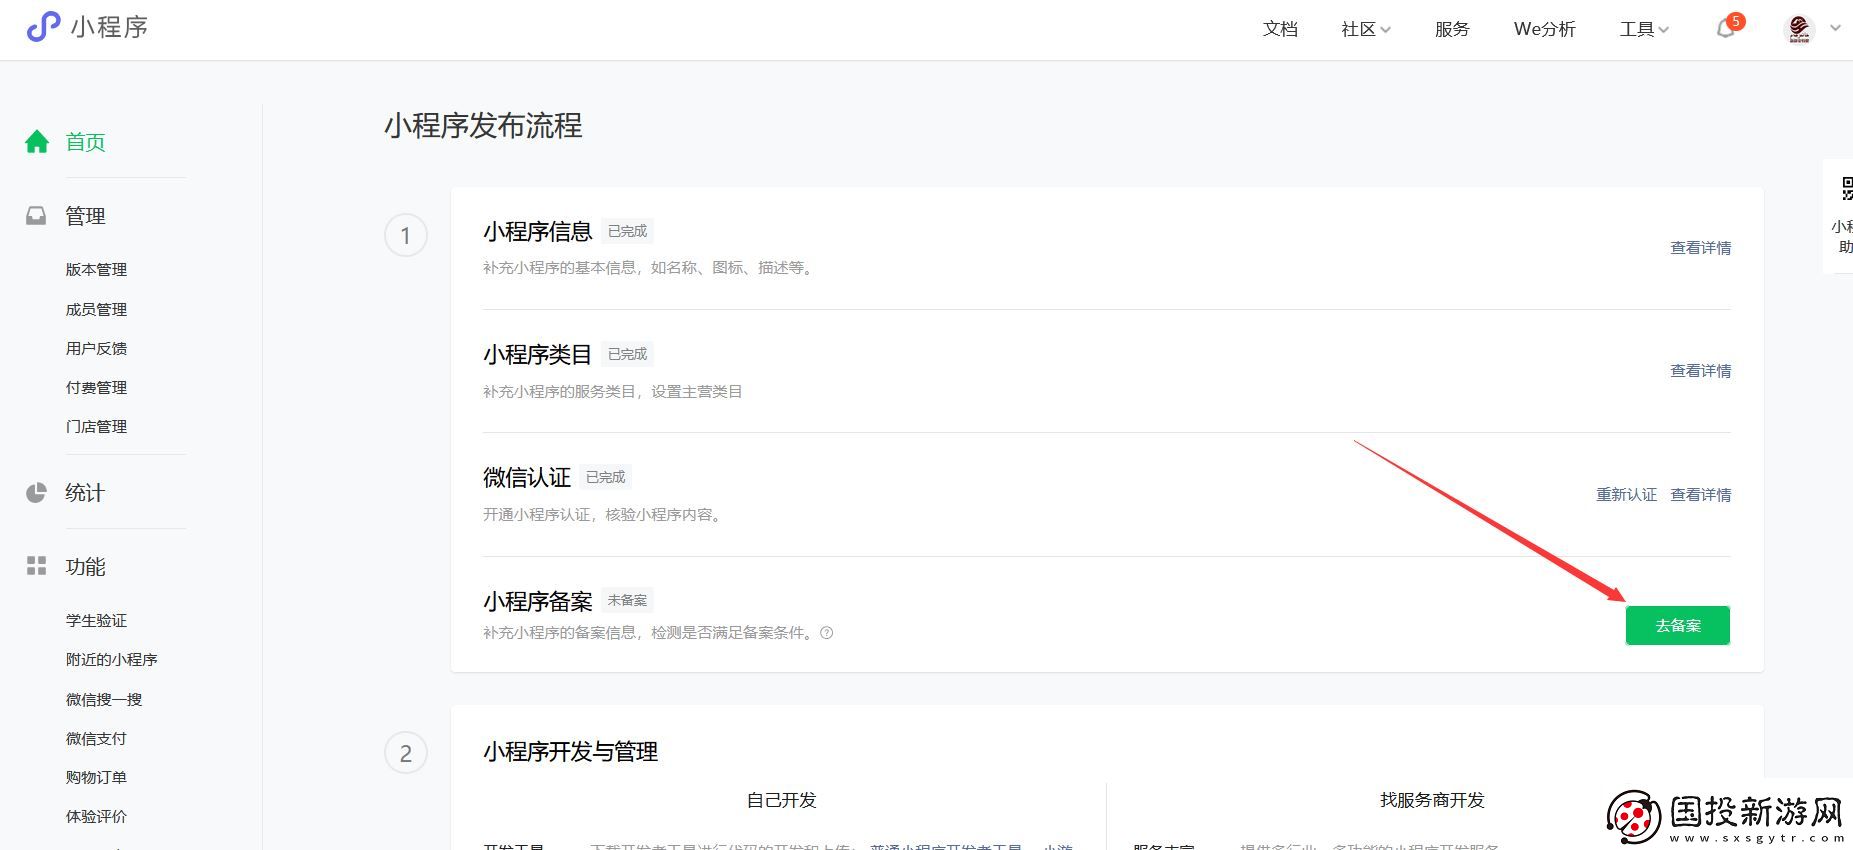Screen dimensions: 1853x850
Task: Click 已完成 tag beside 小程序信息
Action: click(627, 231)
